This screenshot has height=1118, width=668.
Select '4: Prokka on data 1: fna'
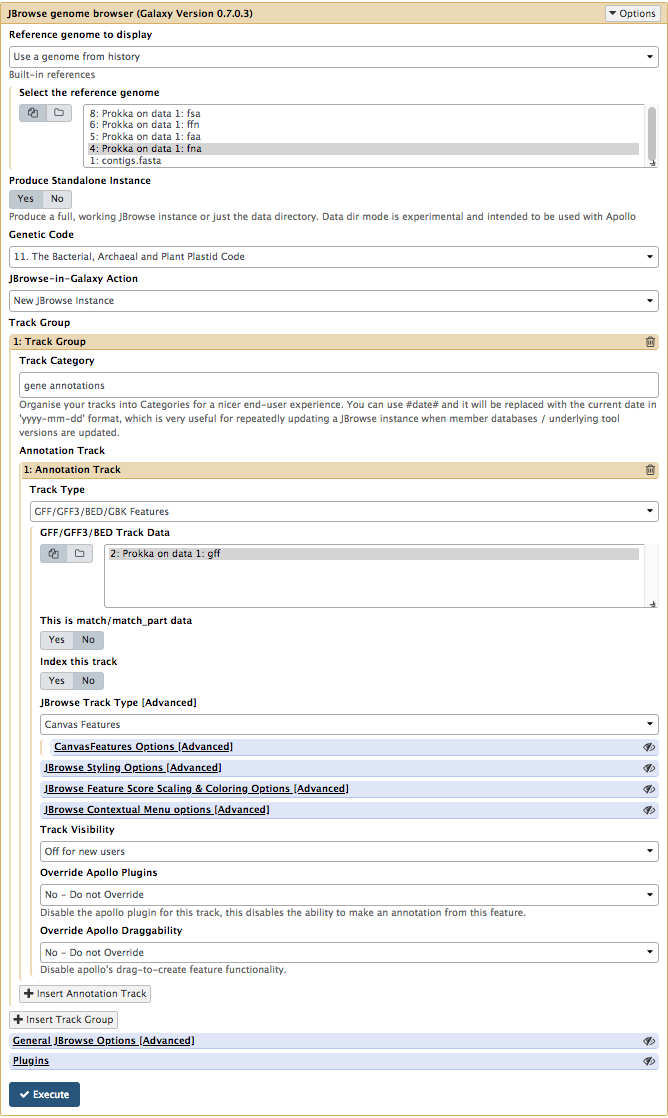[x=364, y=149]
